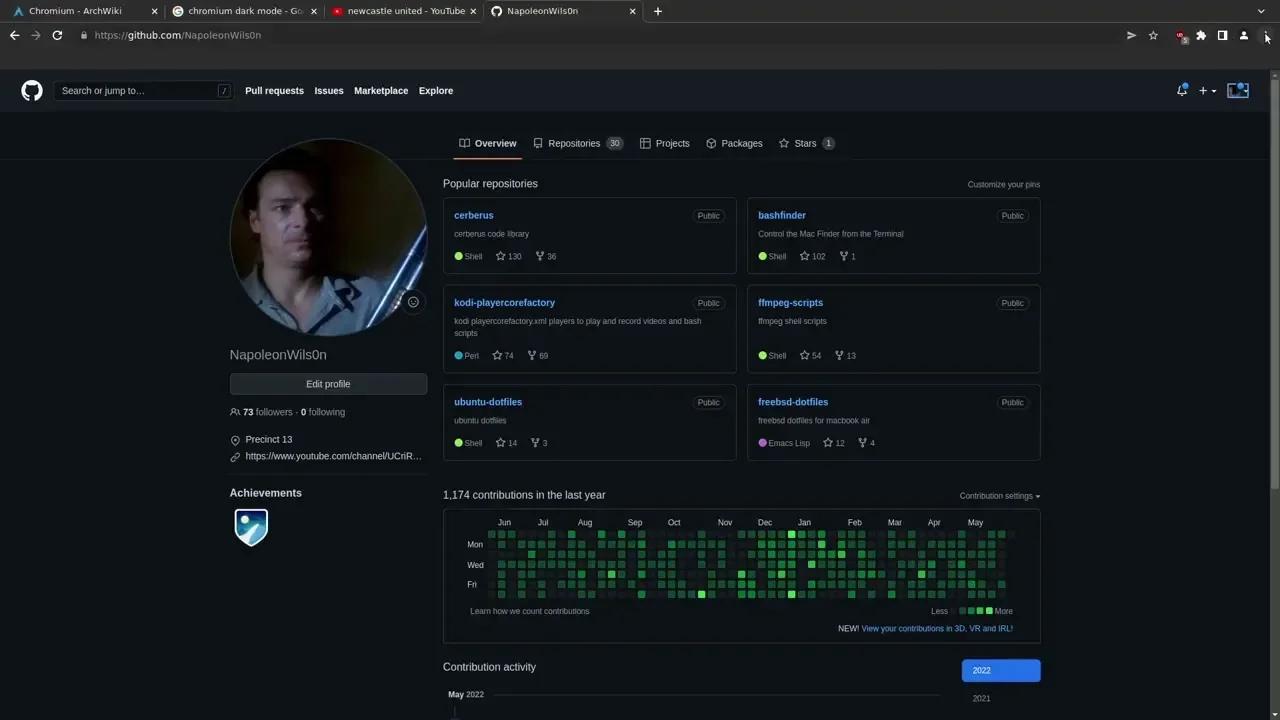
Task: Open Explore in header
Action: tap(436, 91)
